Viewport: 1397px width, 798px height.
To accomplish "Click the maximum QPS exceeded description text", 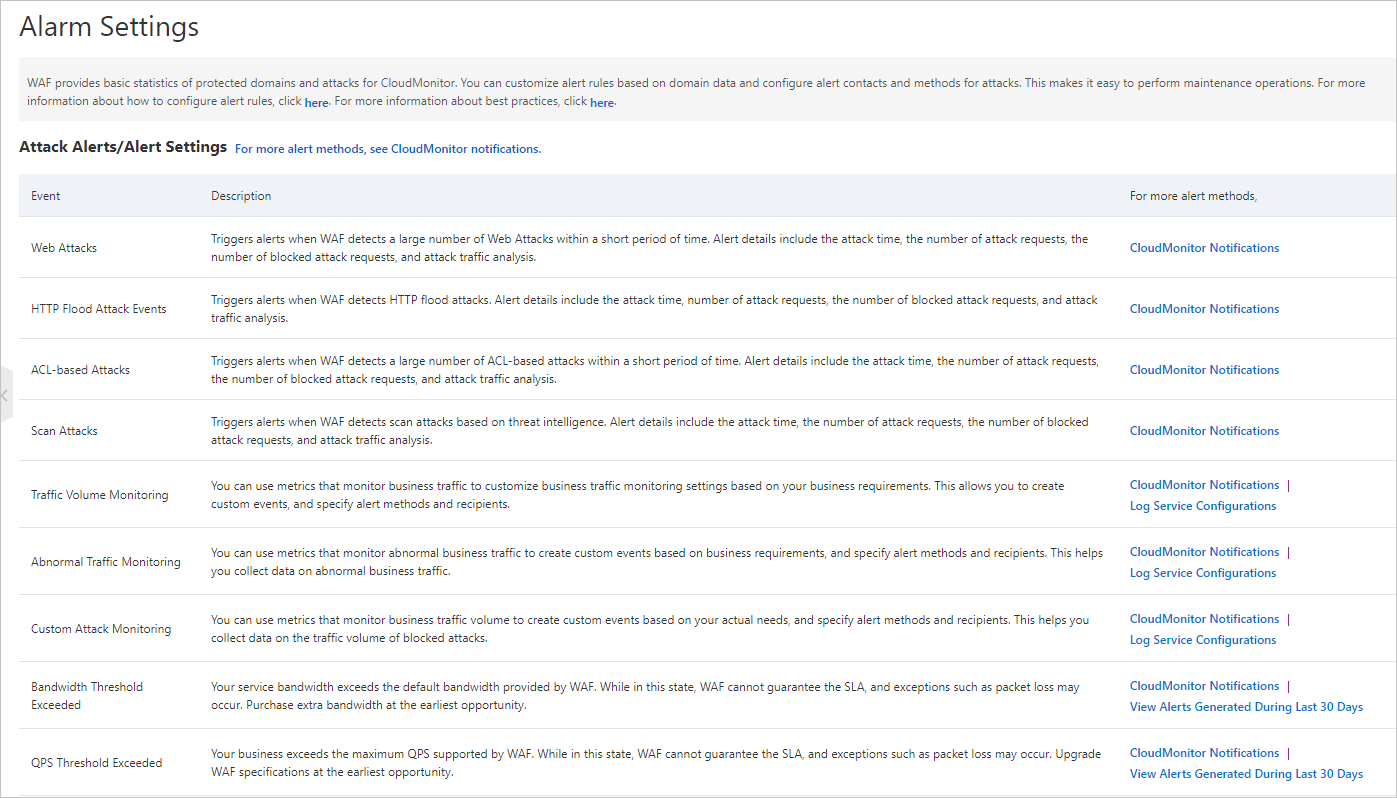I will (x=658, y=763).
